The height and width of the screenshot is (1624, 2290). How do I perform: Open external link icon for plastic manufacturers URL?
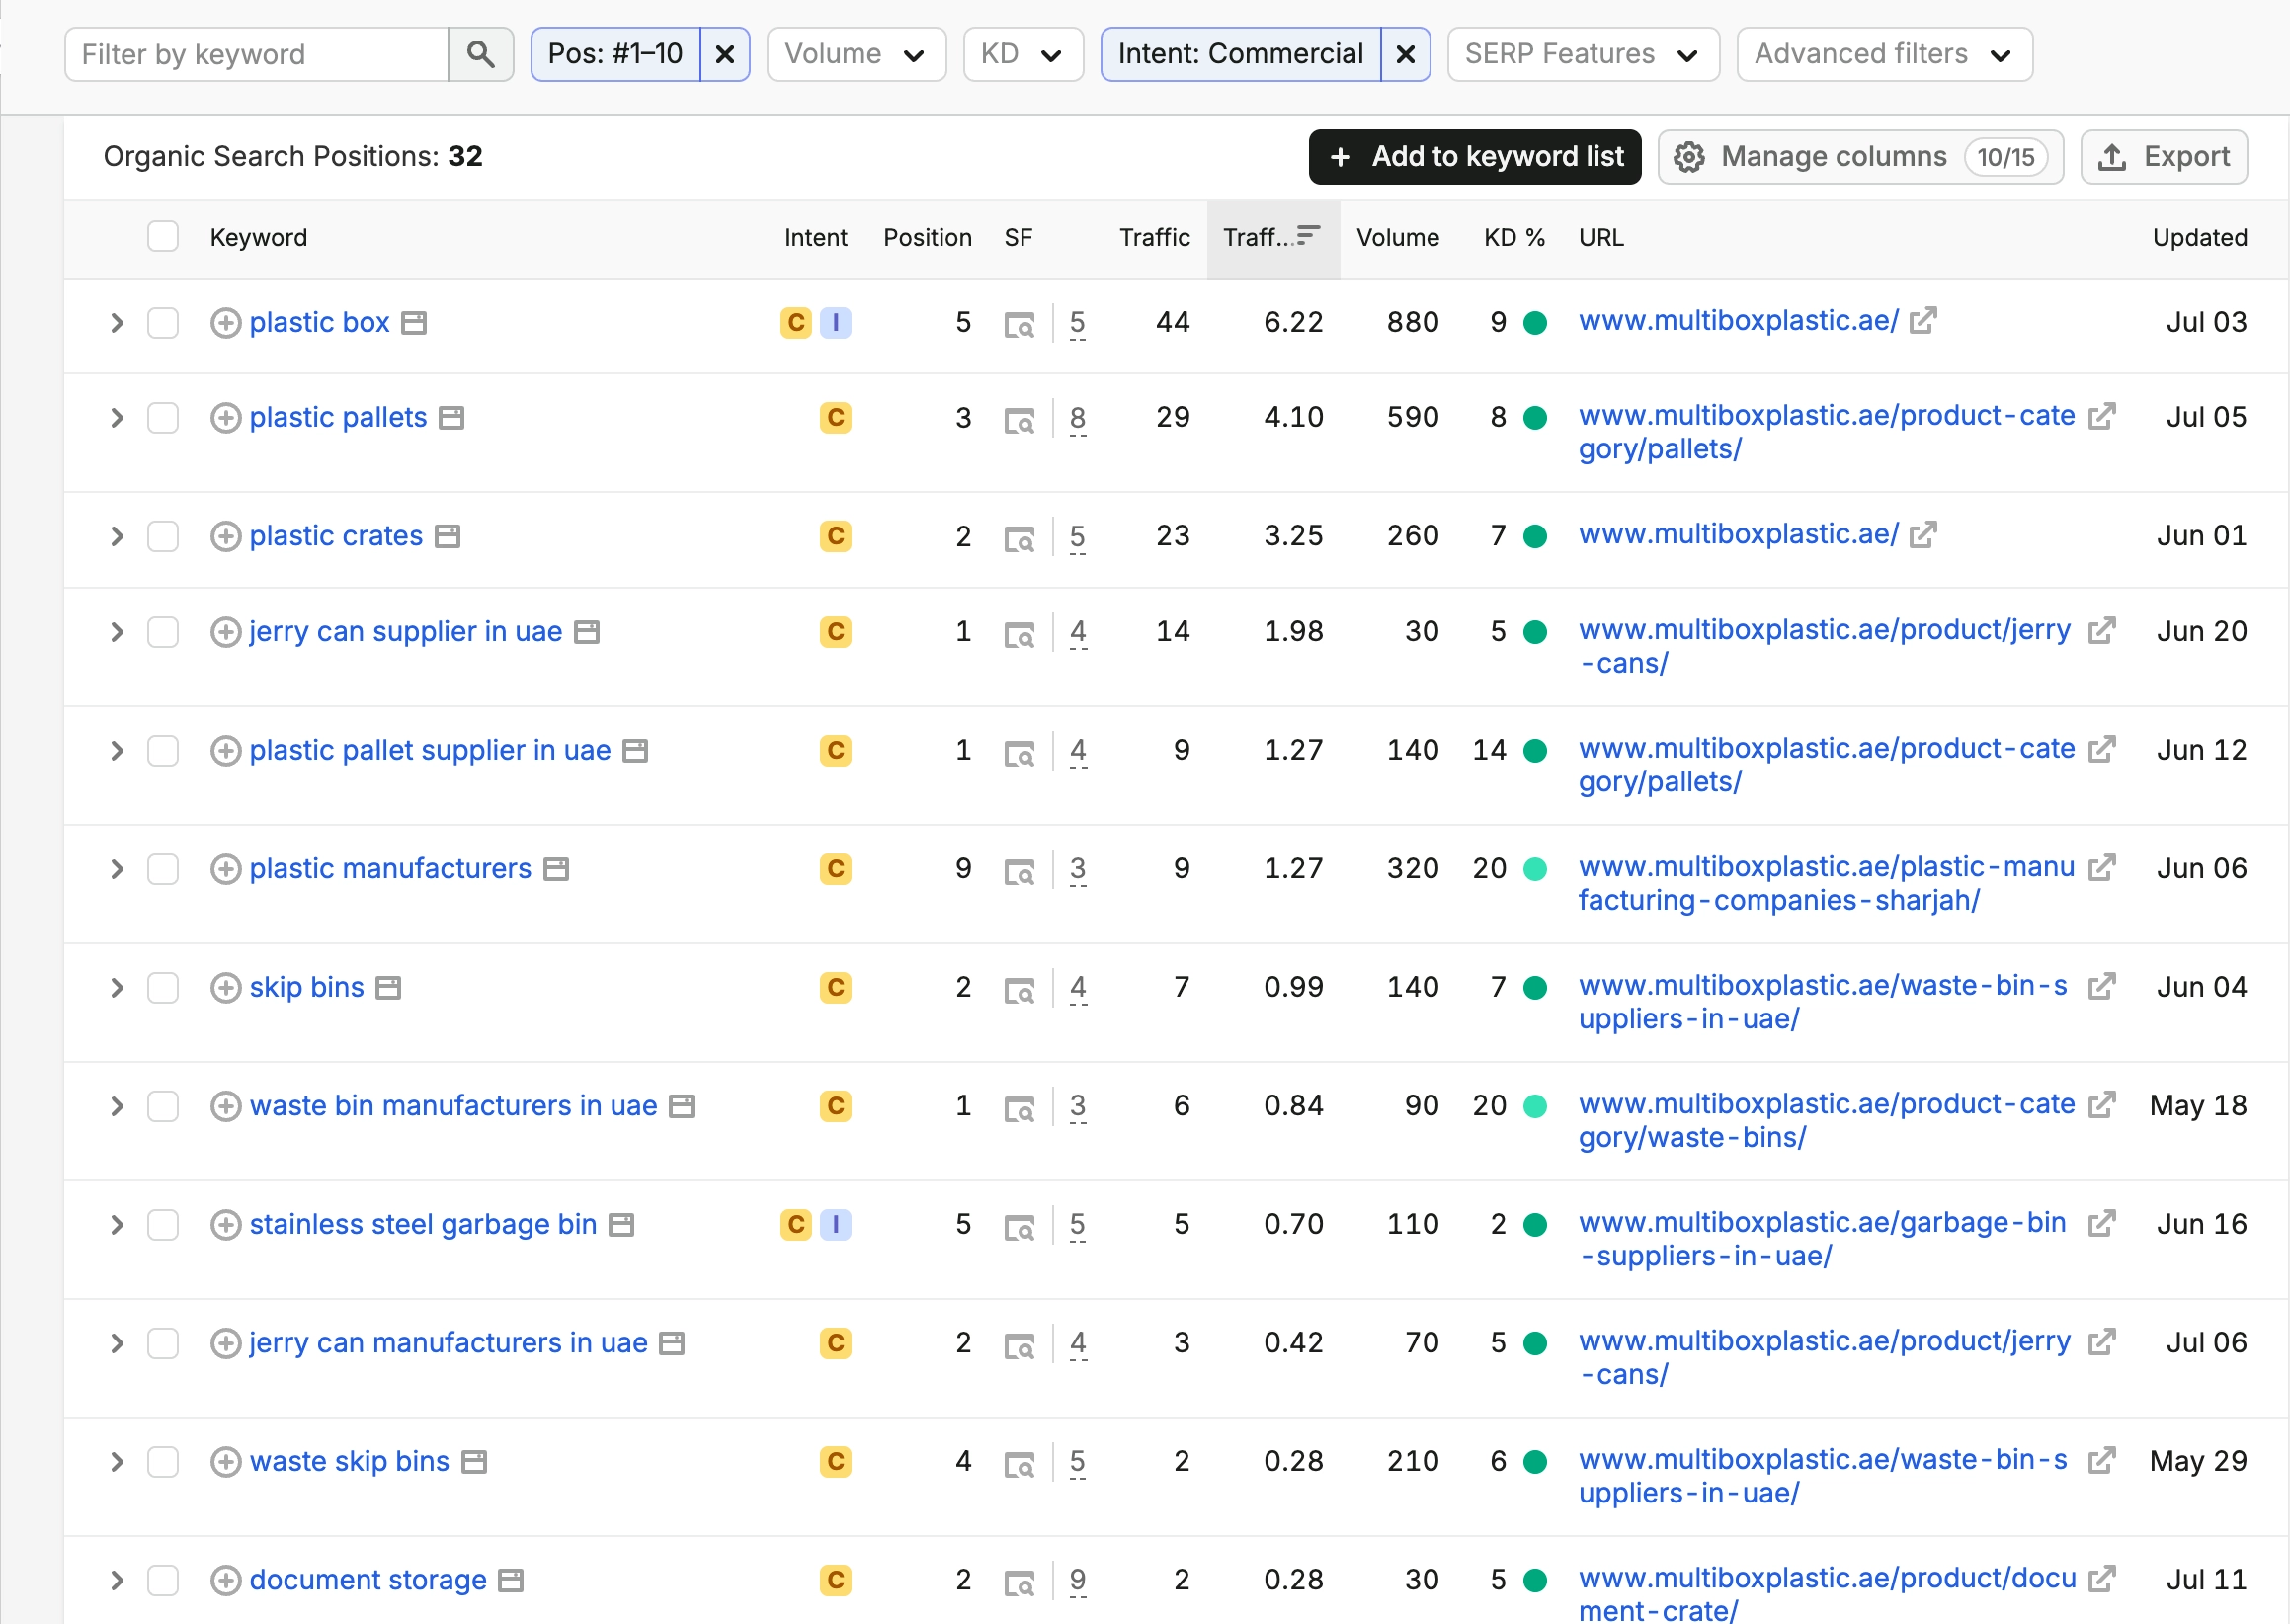pyautogui.click(x=2102, y=867)
